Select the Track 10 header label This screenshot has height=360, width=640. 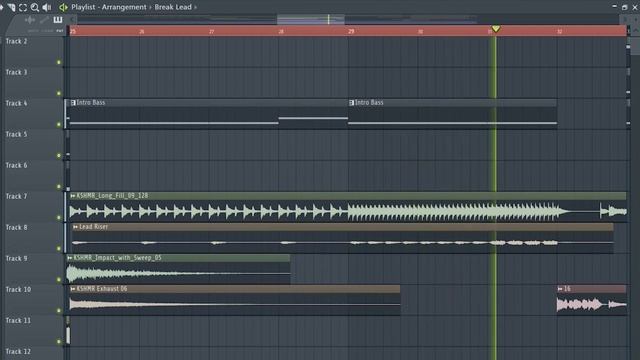pos(18,289)
